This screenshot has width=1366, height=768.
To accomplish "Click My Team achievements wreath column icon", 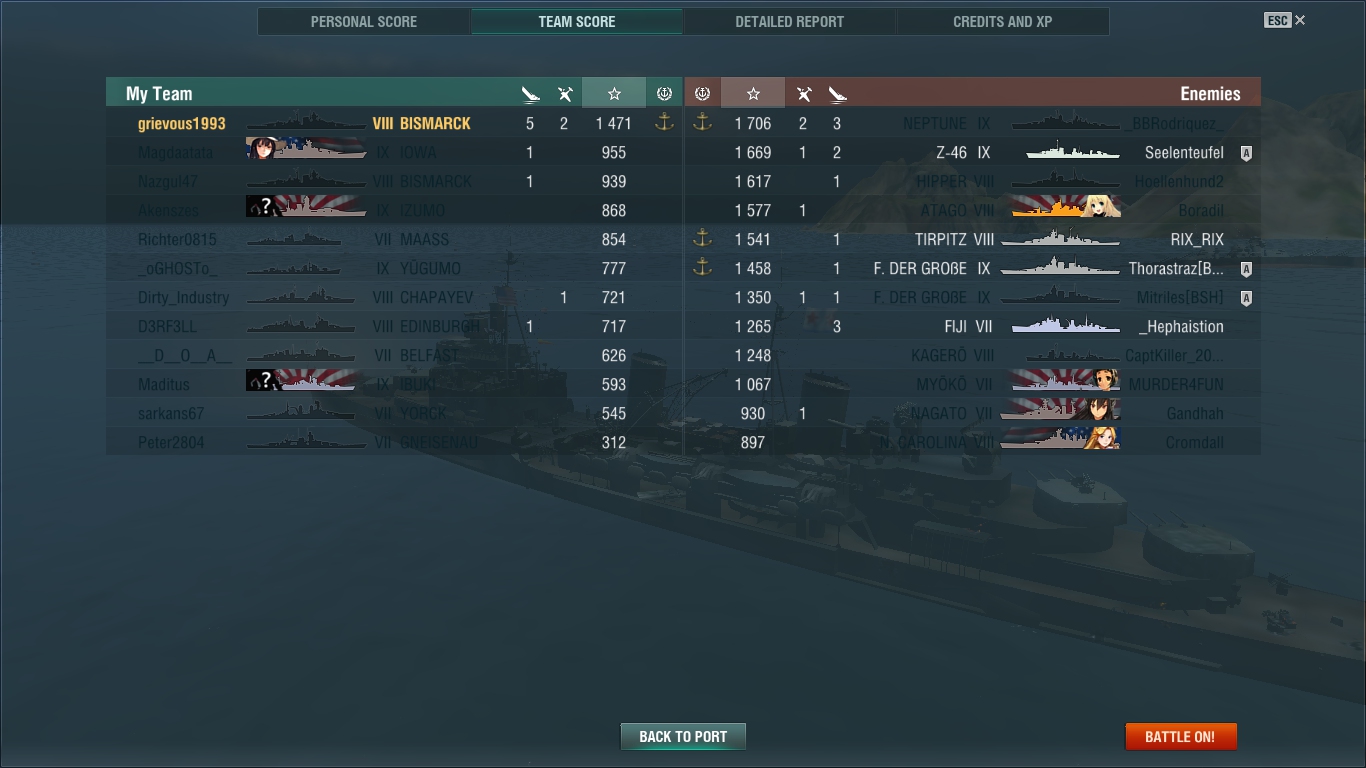I will (664, 93).
